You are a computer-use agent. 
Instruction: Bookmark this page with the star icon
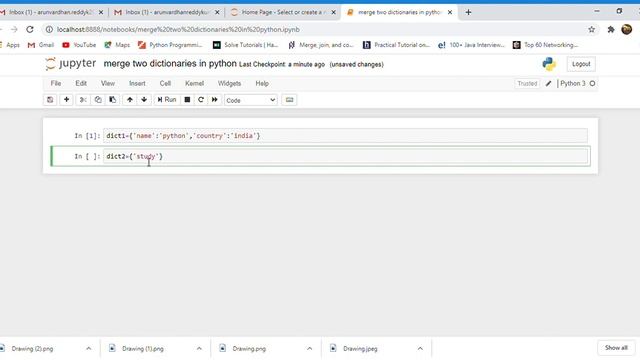point(591,29)
